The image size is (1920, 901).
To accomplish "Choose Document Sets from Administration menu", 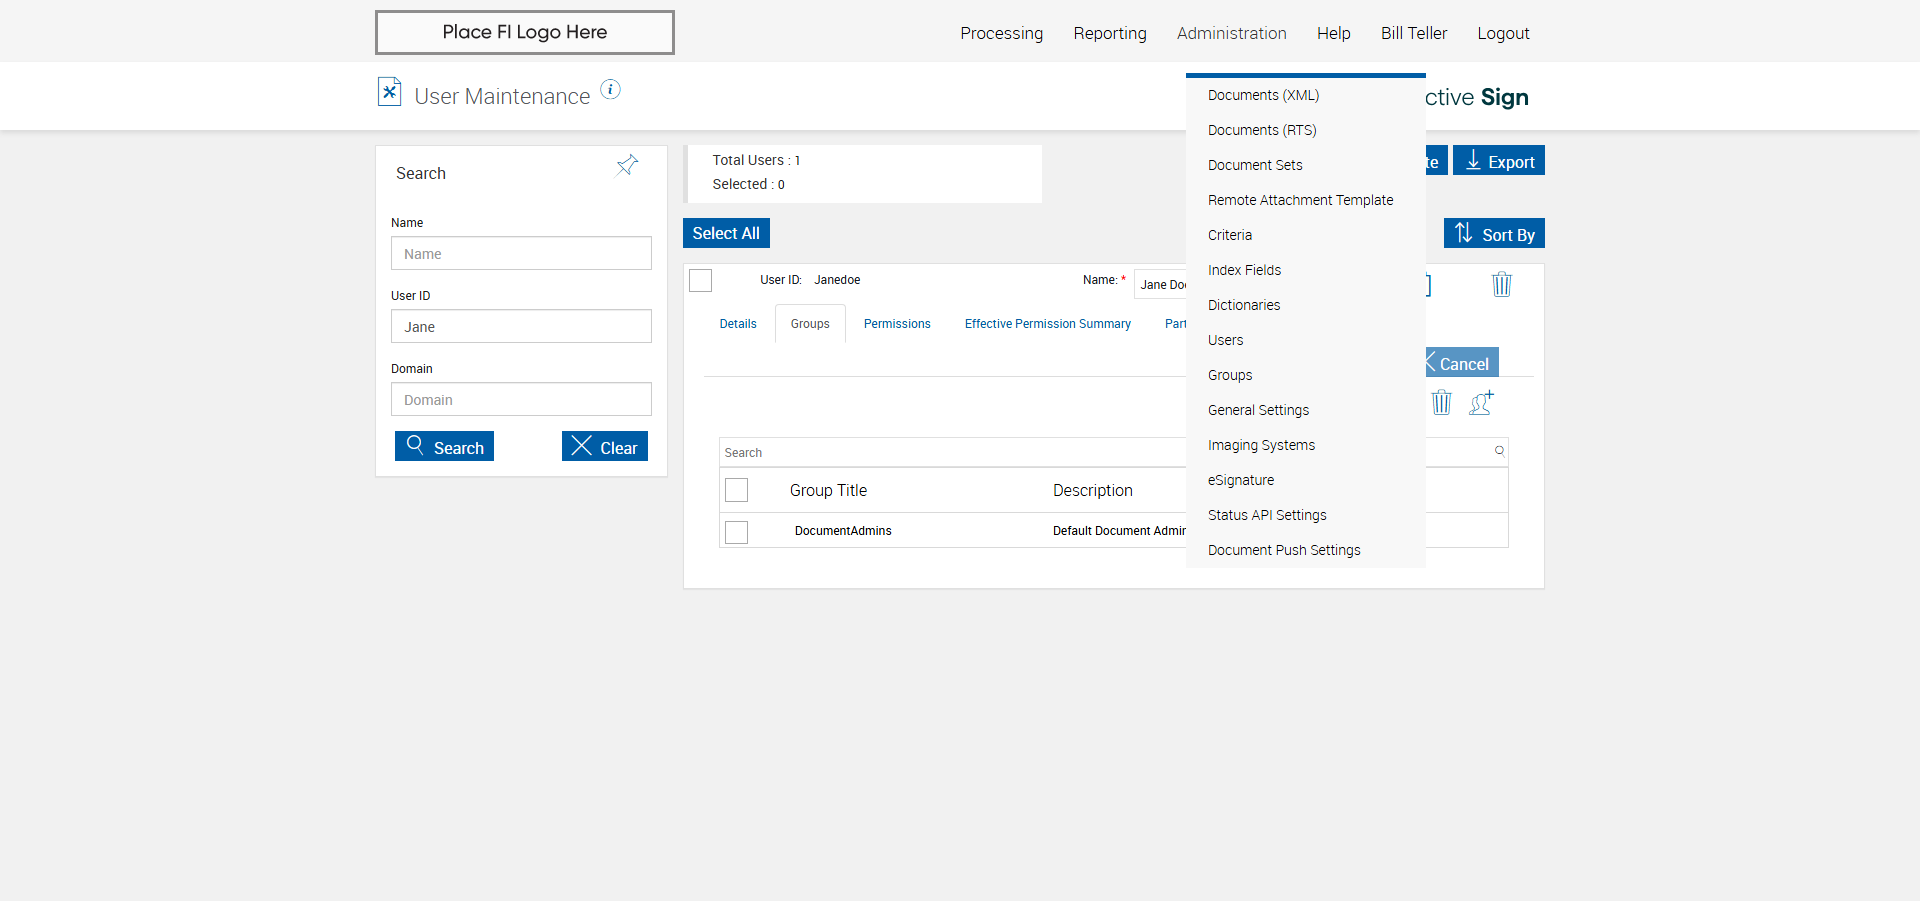I will [x=1255, y=165].
